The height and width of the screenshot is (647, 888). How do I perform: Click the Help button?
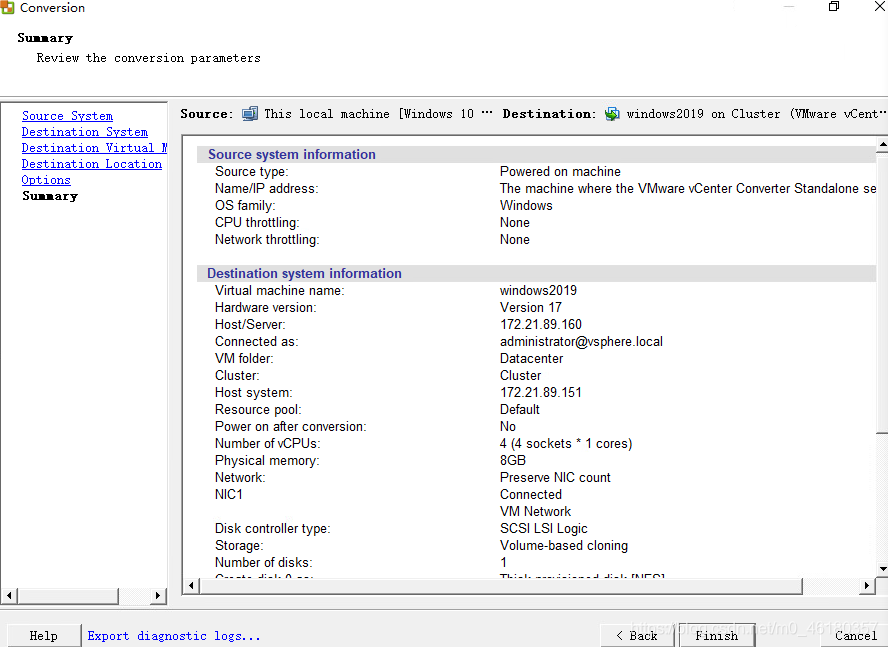pyautogui.click(x=44, y=636)
